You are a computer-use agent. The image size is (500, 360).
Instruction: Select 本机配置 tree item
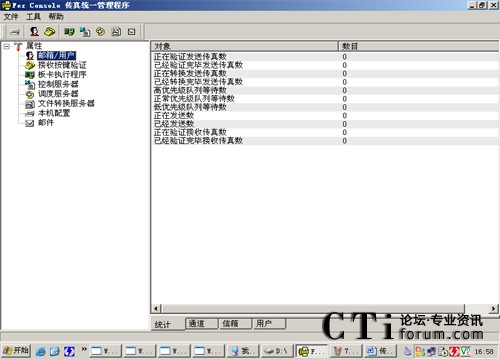[x=54, y=113]
